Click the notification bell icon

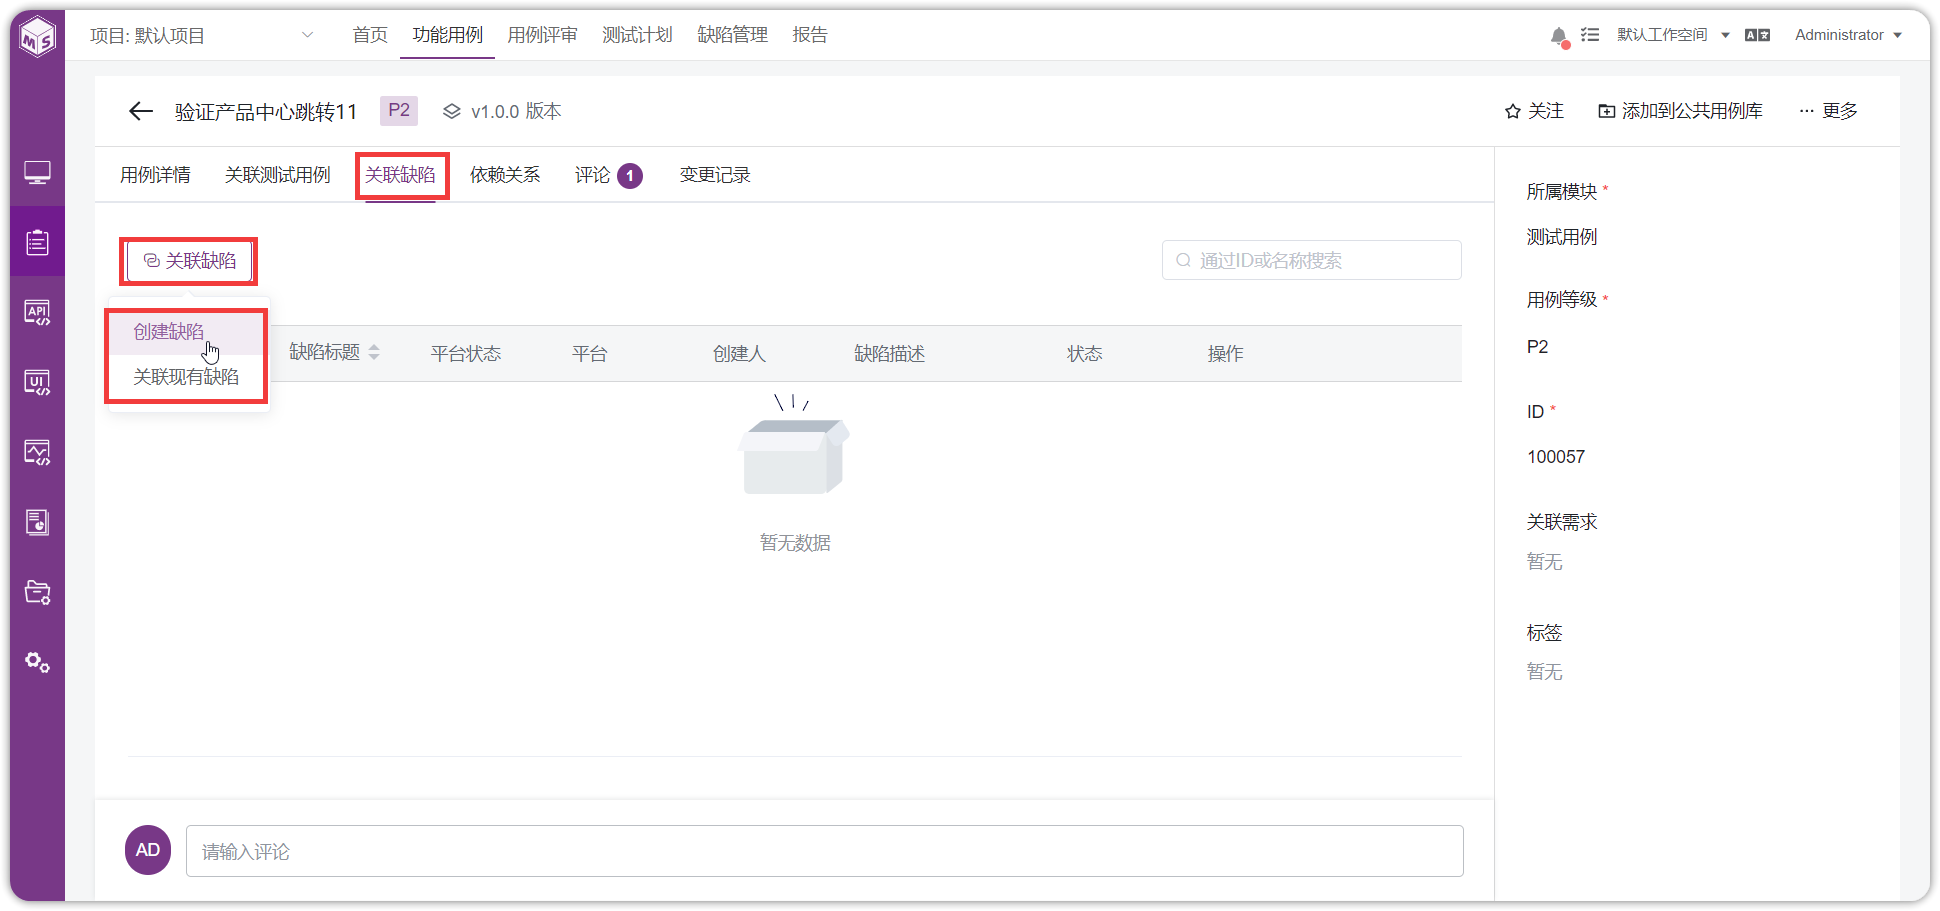(1558, 36)
